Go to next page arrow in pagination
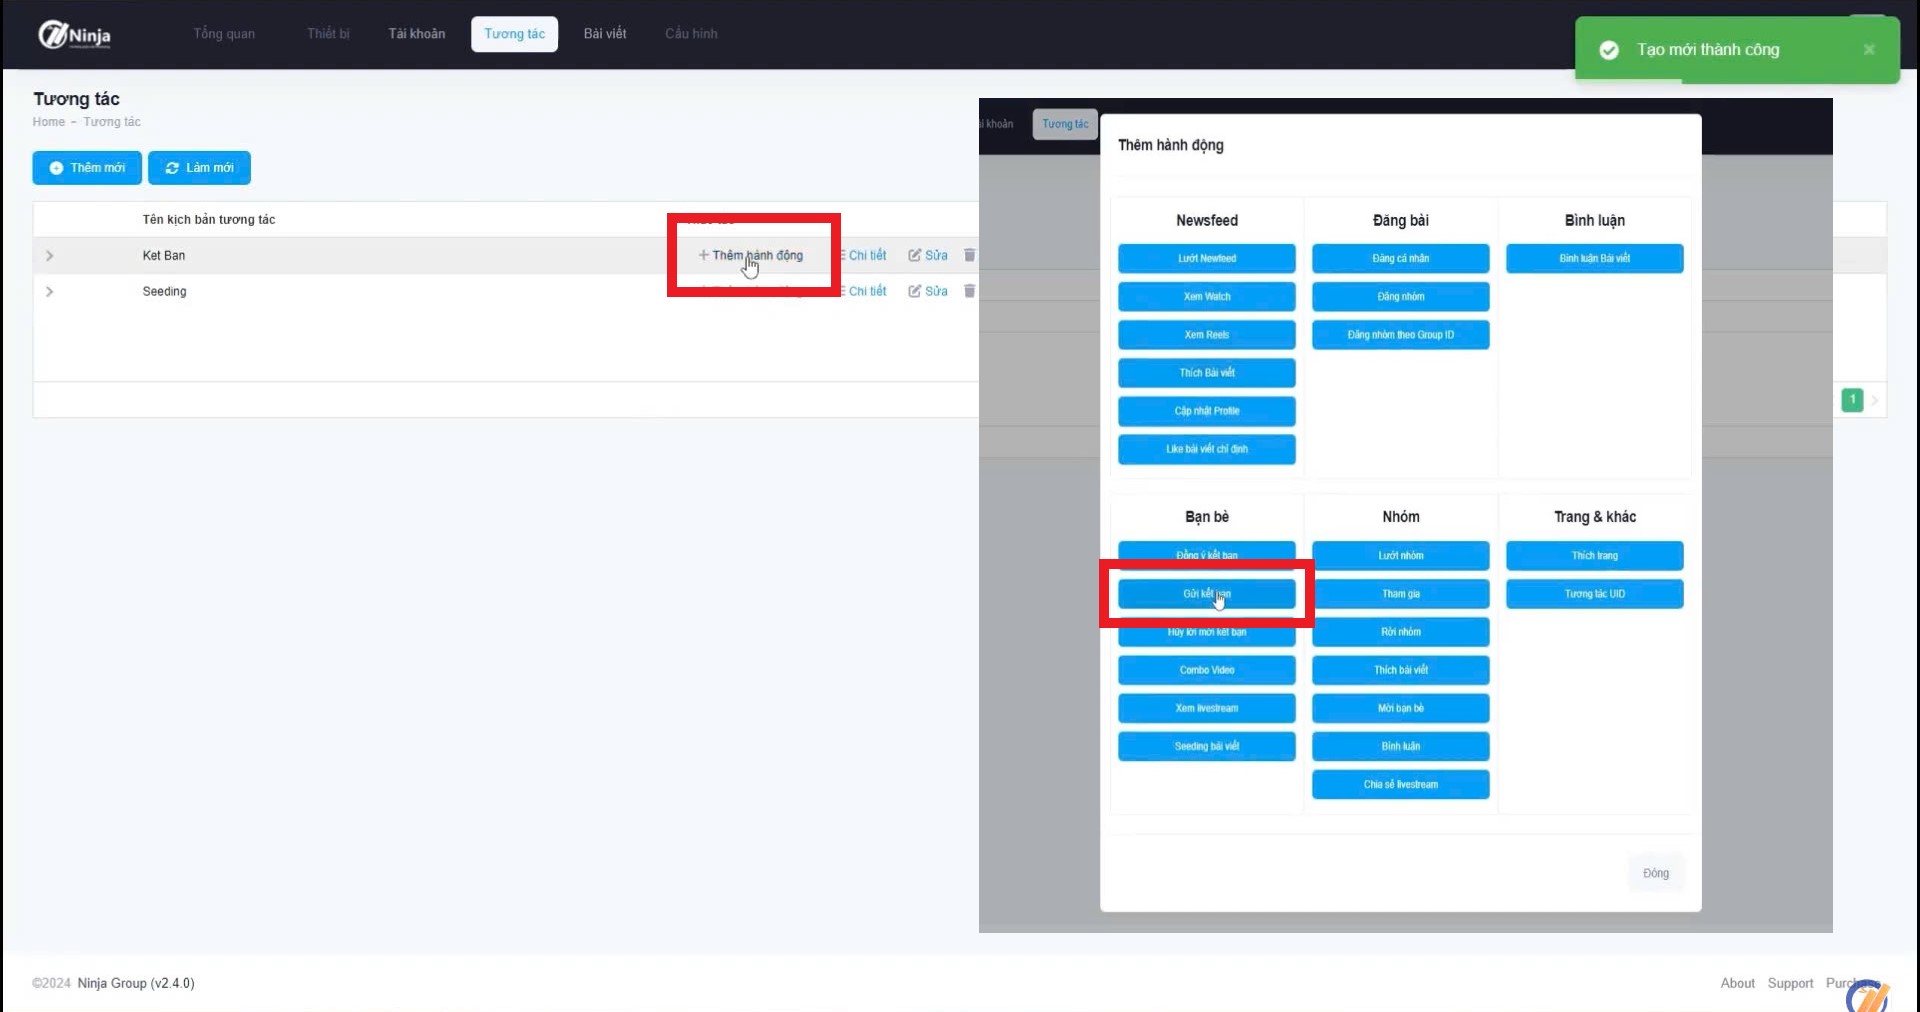The height and width of the screenshot is (1012, 1920). pos(1874,400)
